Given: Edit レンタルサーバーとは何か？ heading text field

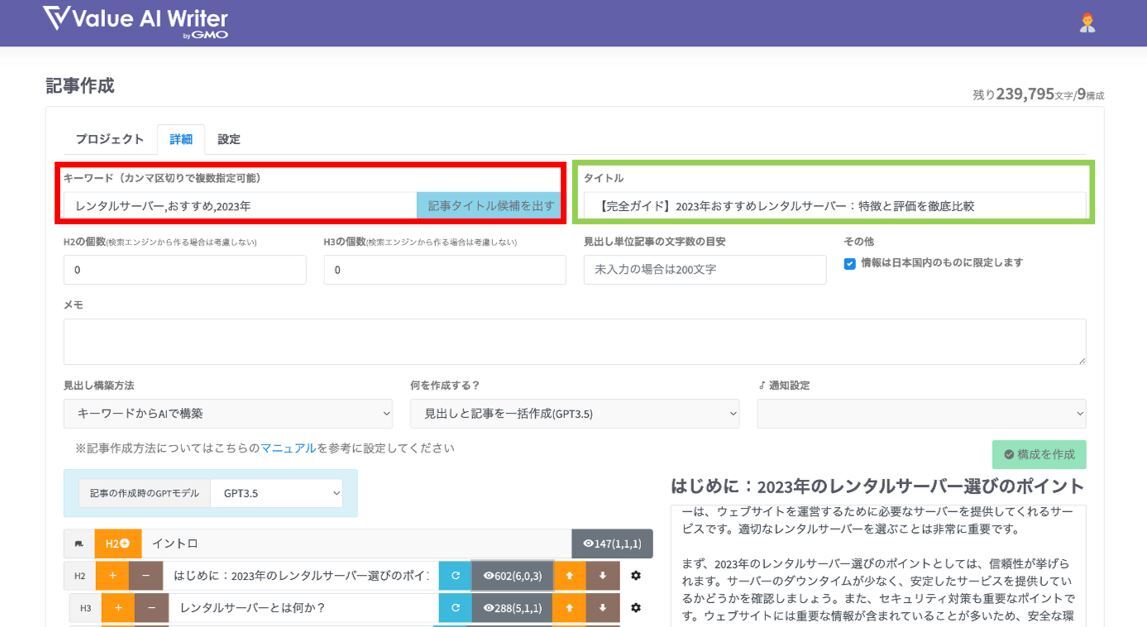Looking at the screenshot, I should (304, 608).
